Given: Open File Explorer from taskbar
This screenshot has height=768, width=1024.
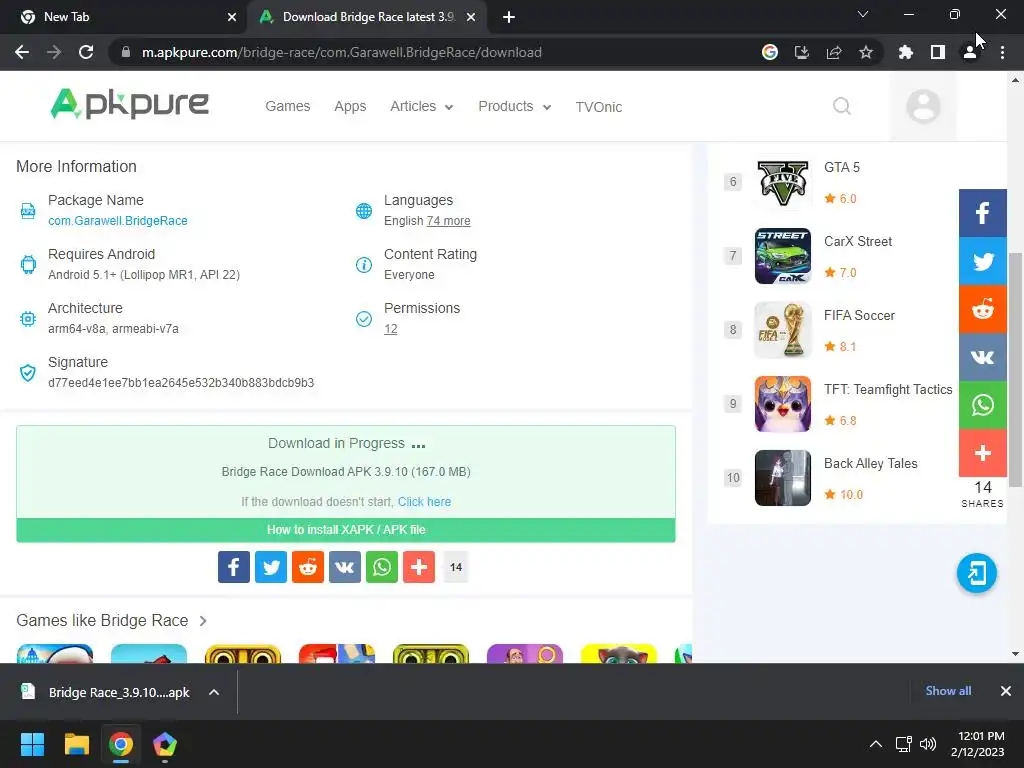Looking at the screenshot, I should (x=76, y=744).
